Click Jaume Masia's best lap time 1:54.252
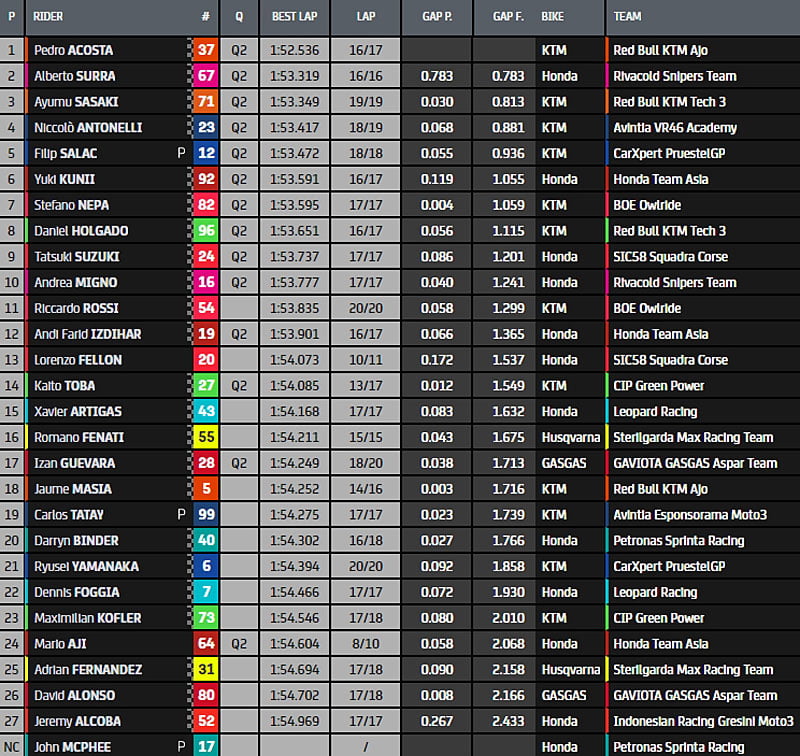This screenshot has height=756, width=800. pyautogui.click(x=294, y=489)
